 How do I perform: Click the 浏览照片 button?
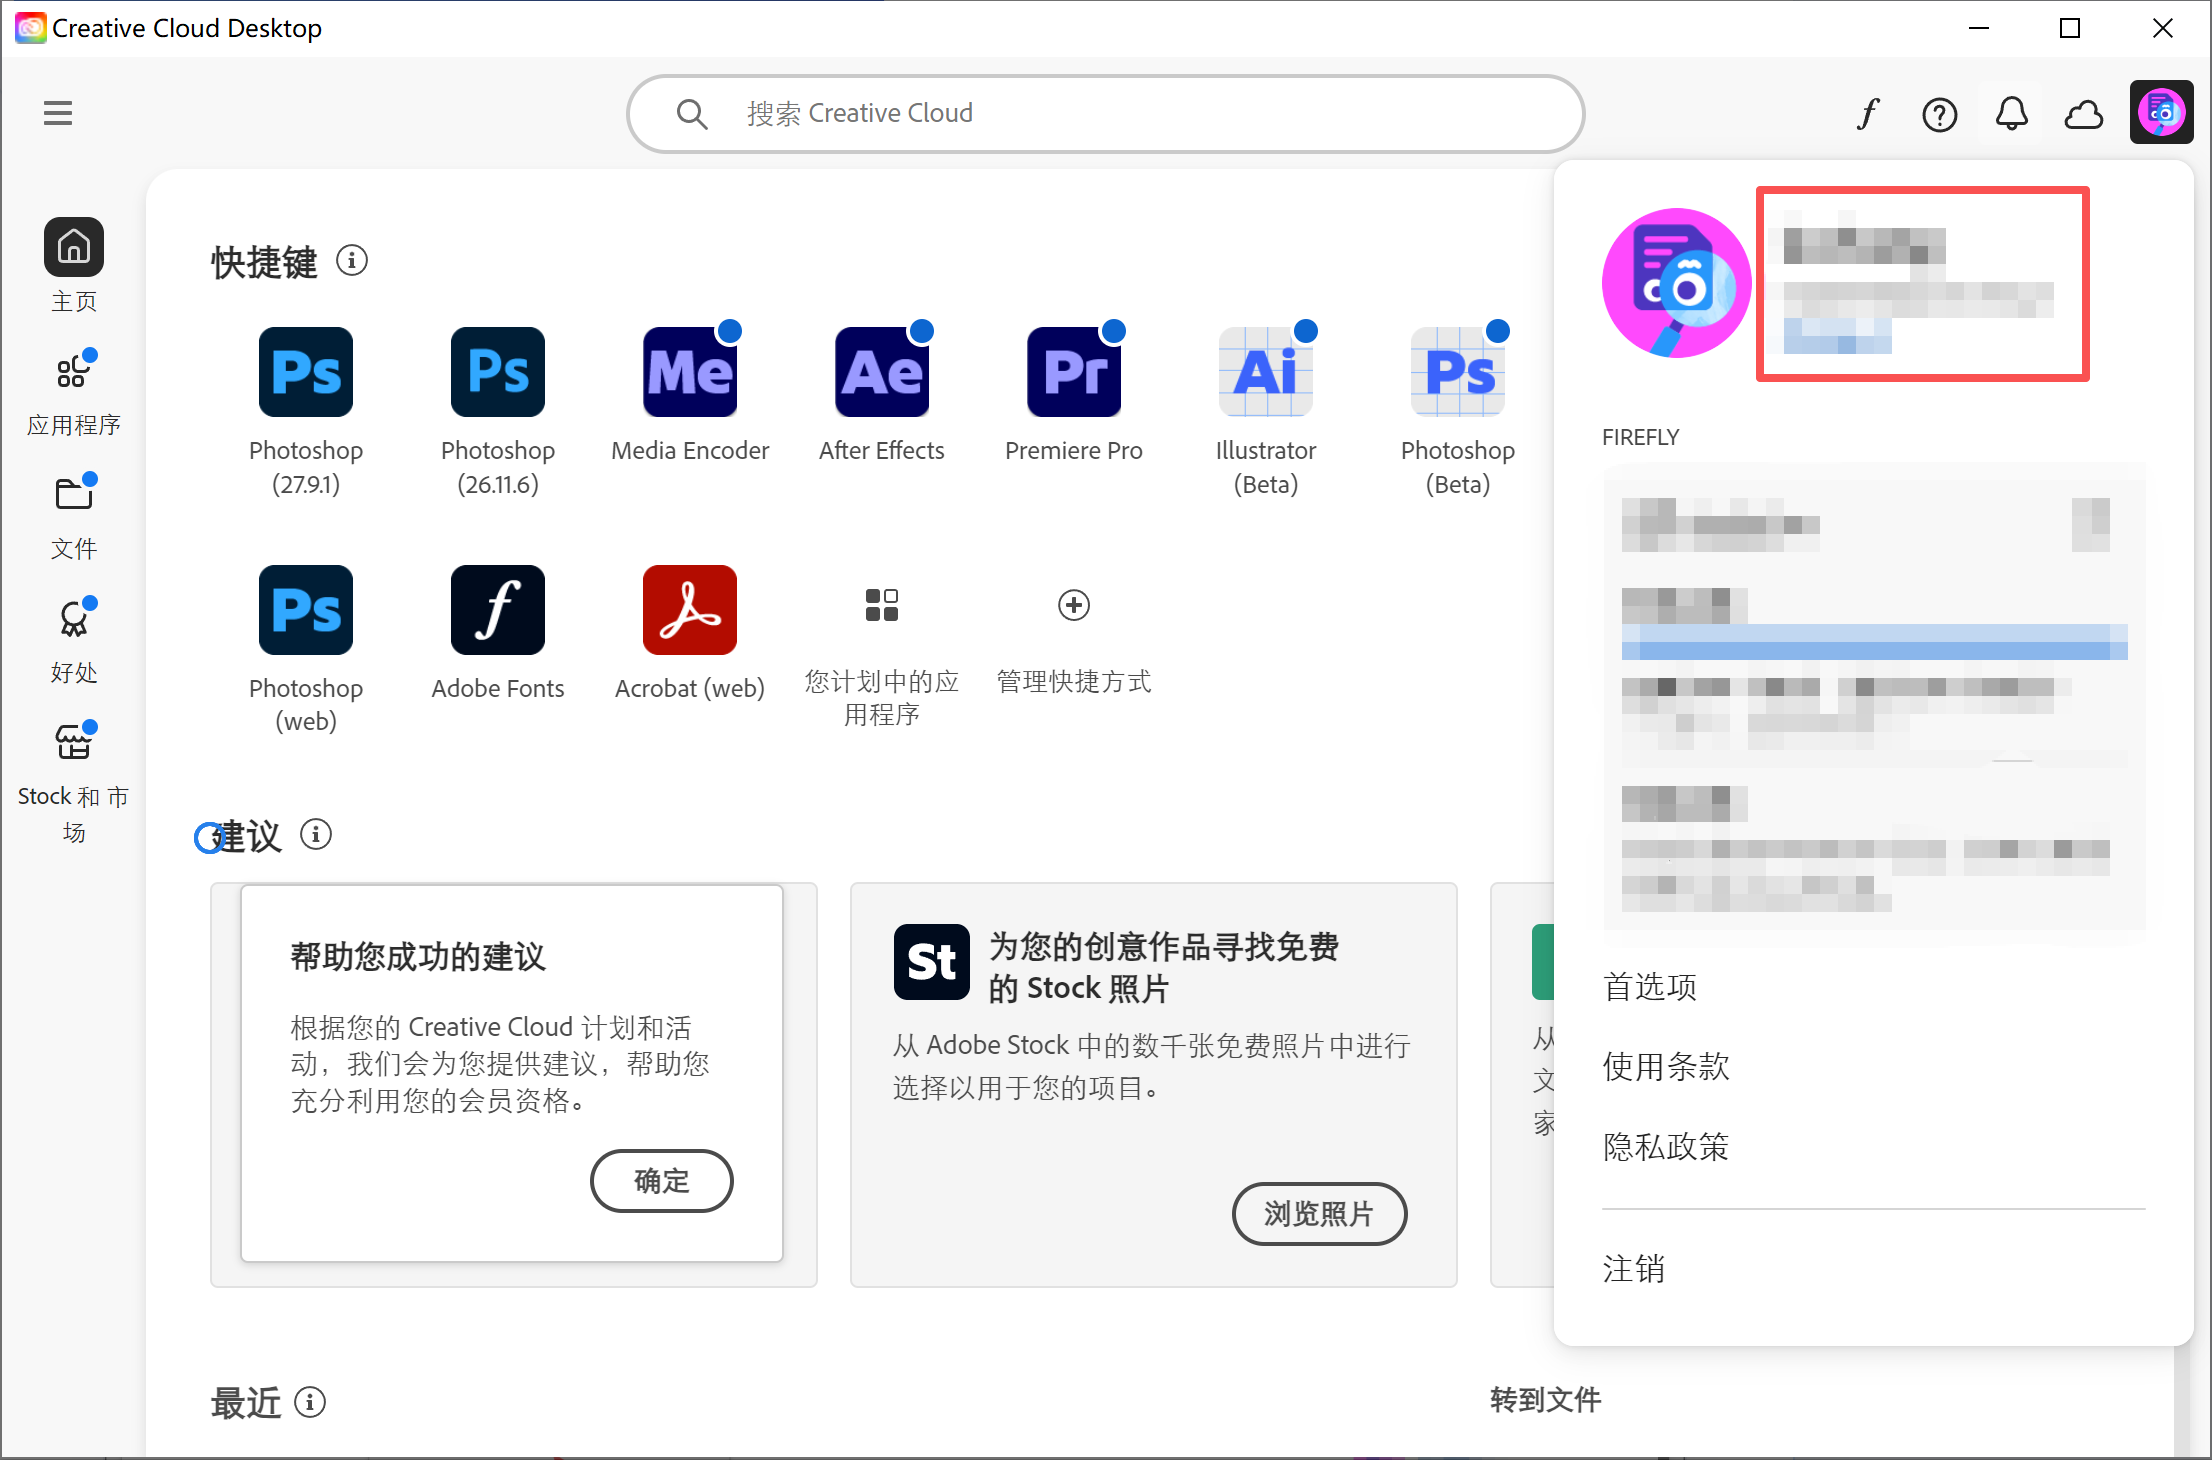pos(1319,1214)
